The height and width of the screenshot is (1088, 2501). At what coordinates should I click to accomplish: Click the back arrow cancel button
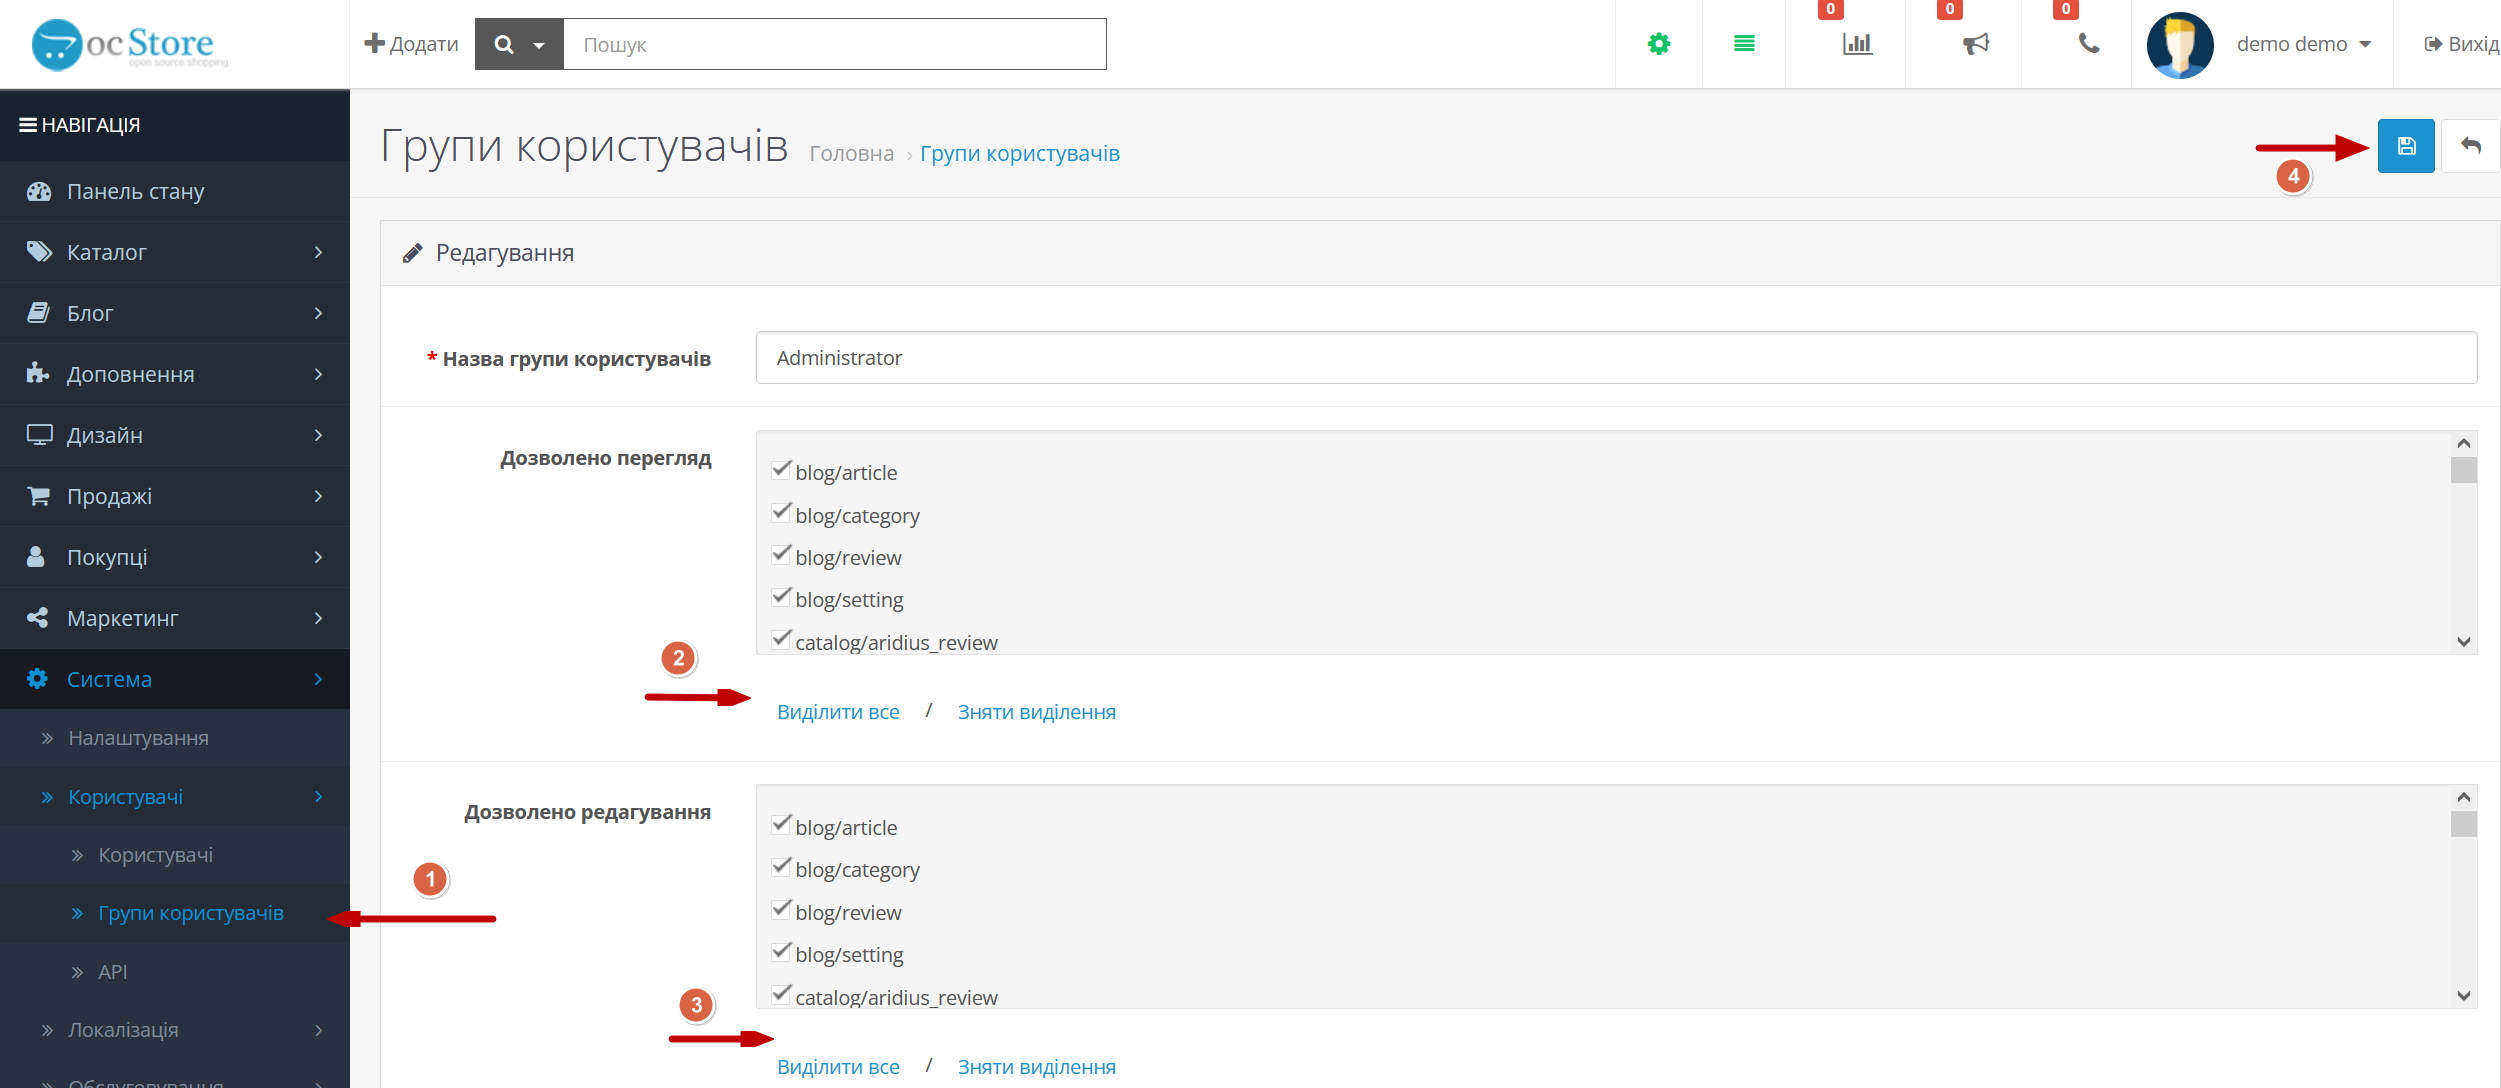tap(2471, 146)
